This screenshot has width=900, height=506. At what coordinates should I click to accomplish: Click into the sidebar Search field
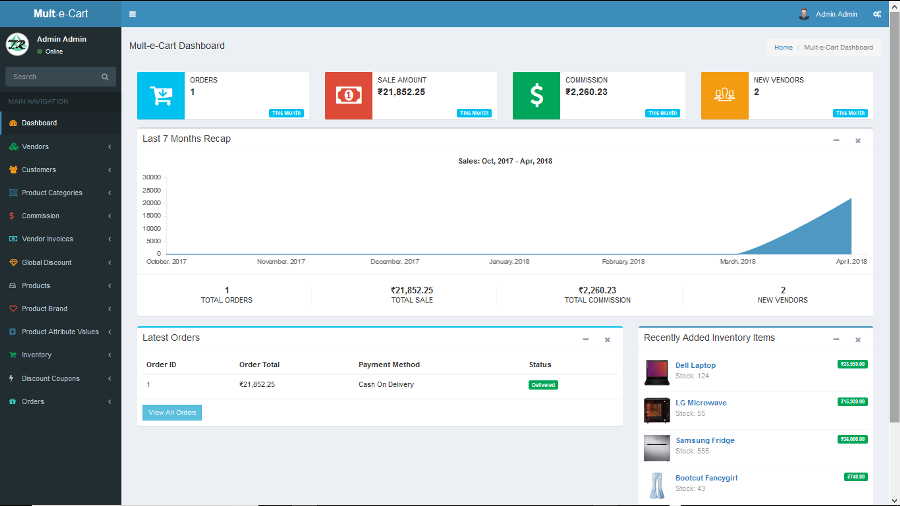[x=52, y=77]
